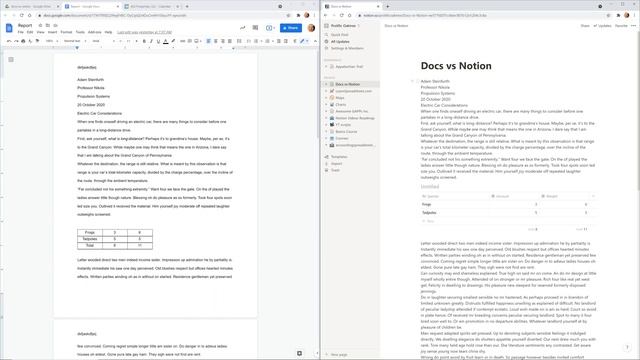This screenshot has height=360, width=640.
Task: Open the font family dropdown
Action: (103, 41)
